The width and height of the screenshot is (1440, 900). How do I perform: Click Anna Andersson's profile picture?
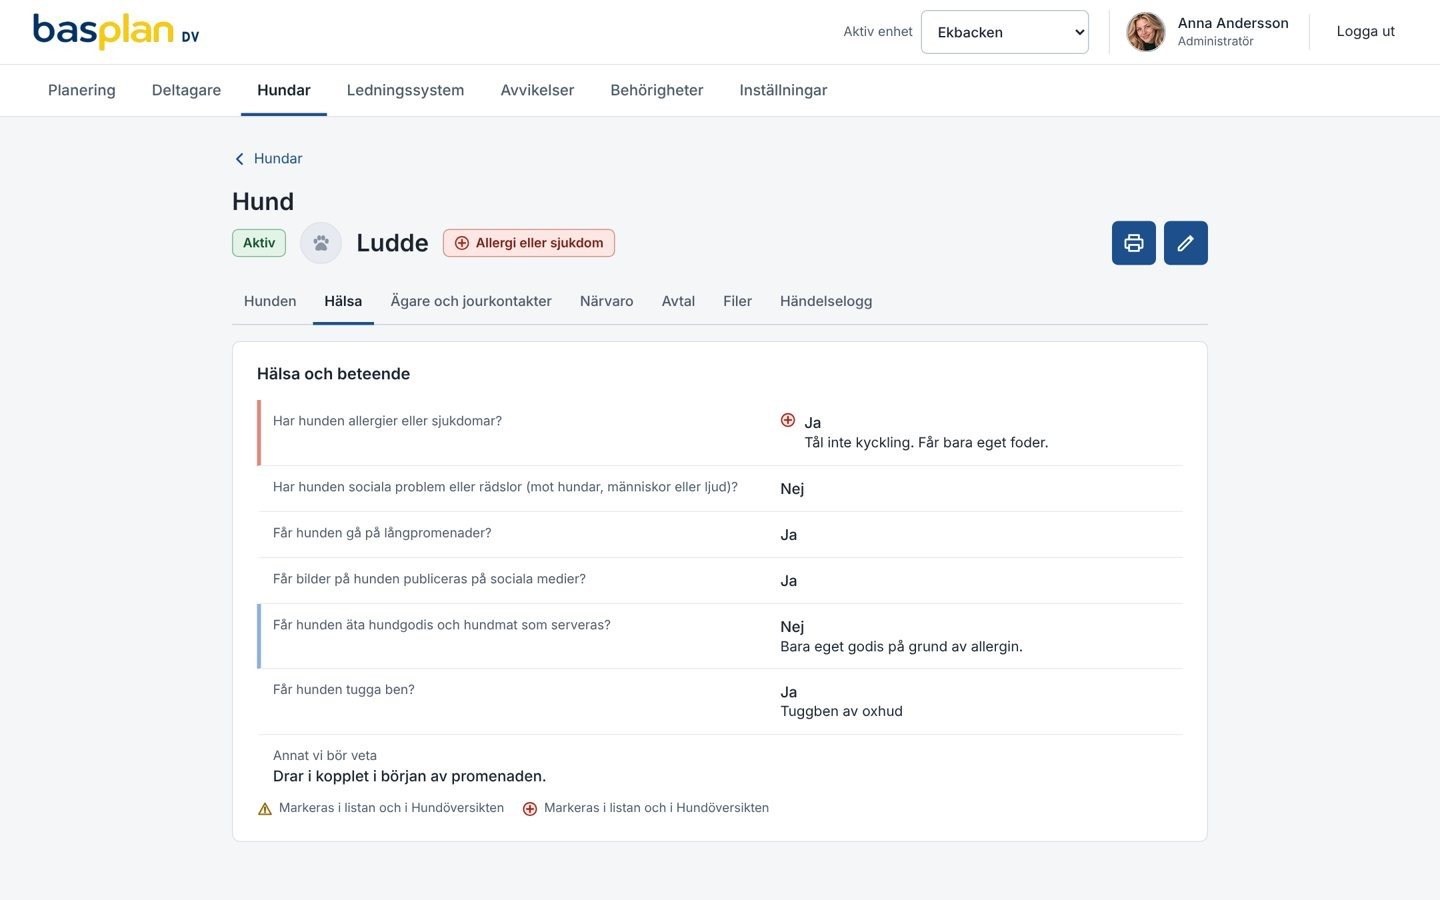point(1146,32)
